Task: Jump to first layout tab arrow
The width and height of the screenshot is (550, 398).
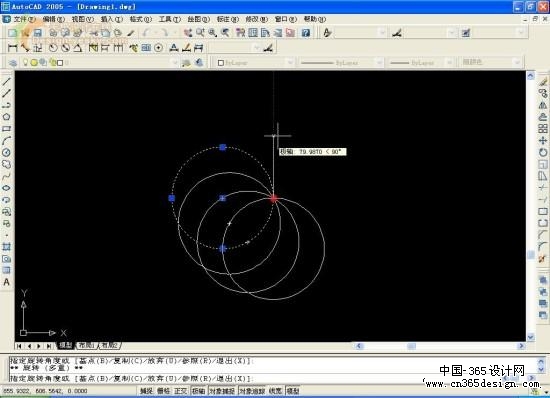Action: pos(19,346)
